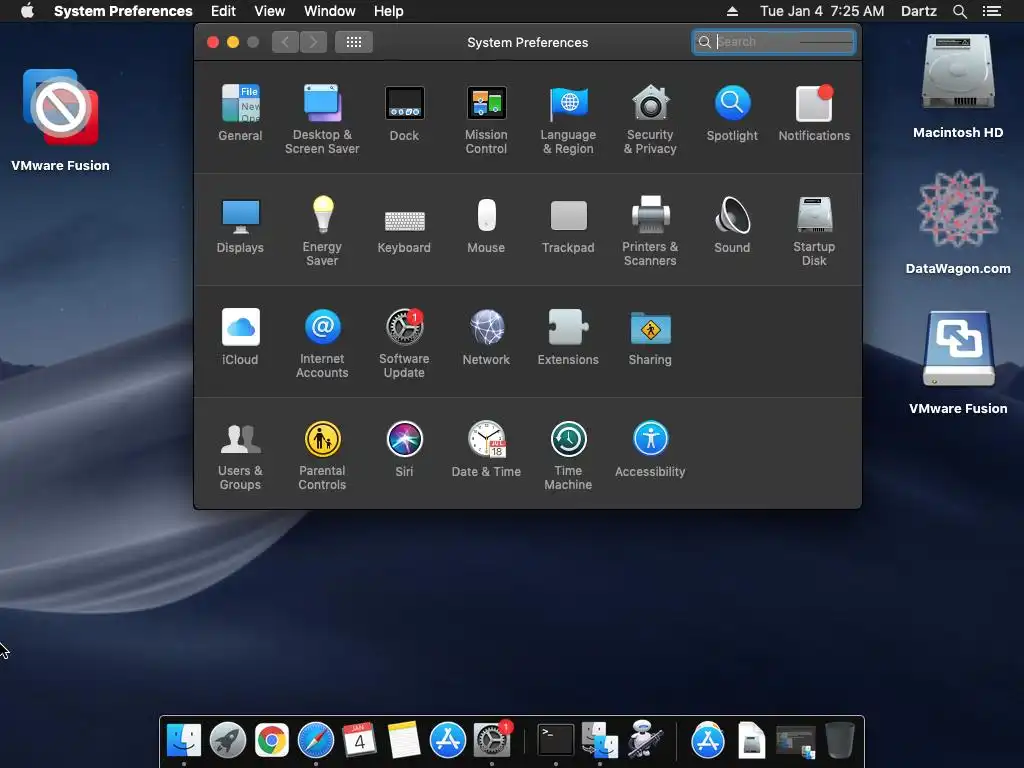Open the Accessibility preferences pane
This screenshot has width=1024, height=768.
(x=650, y=449)
